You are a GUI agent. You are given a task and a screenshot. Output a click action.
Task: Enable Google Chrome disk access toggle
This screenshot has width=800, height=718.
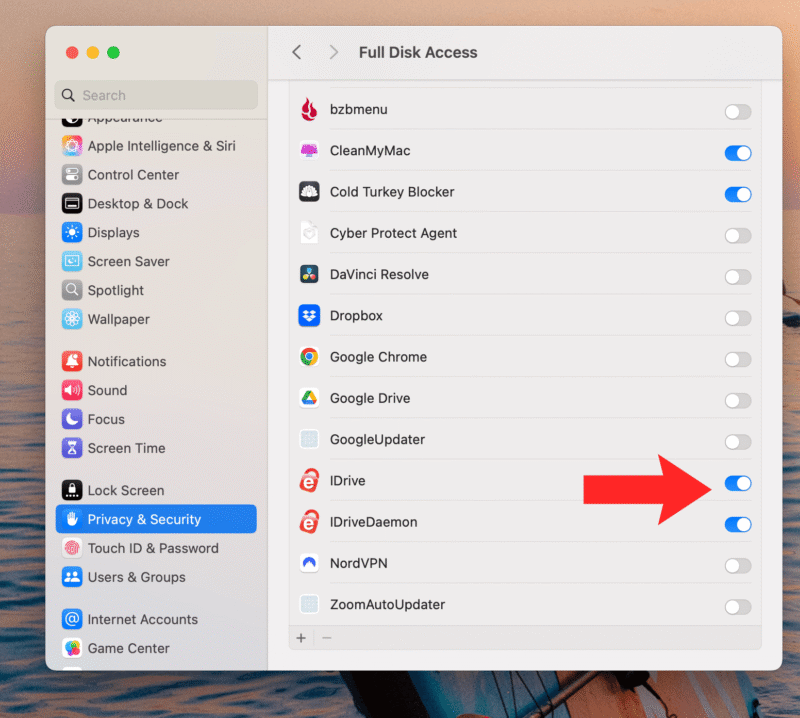738,360
